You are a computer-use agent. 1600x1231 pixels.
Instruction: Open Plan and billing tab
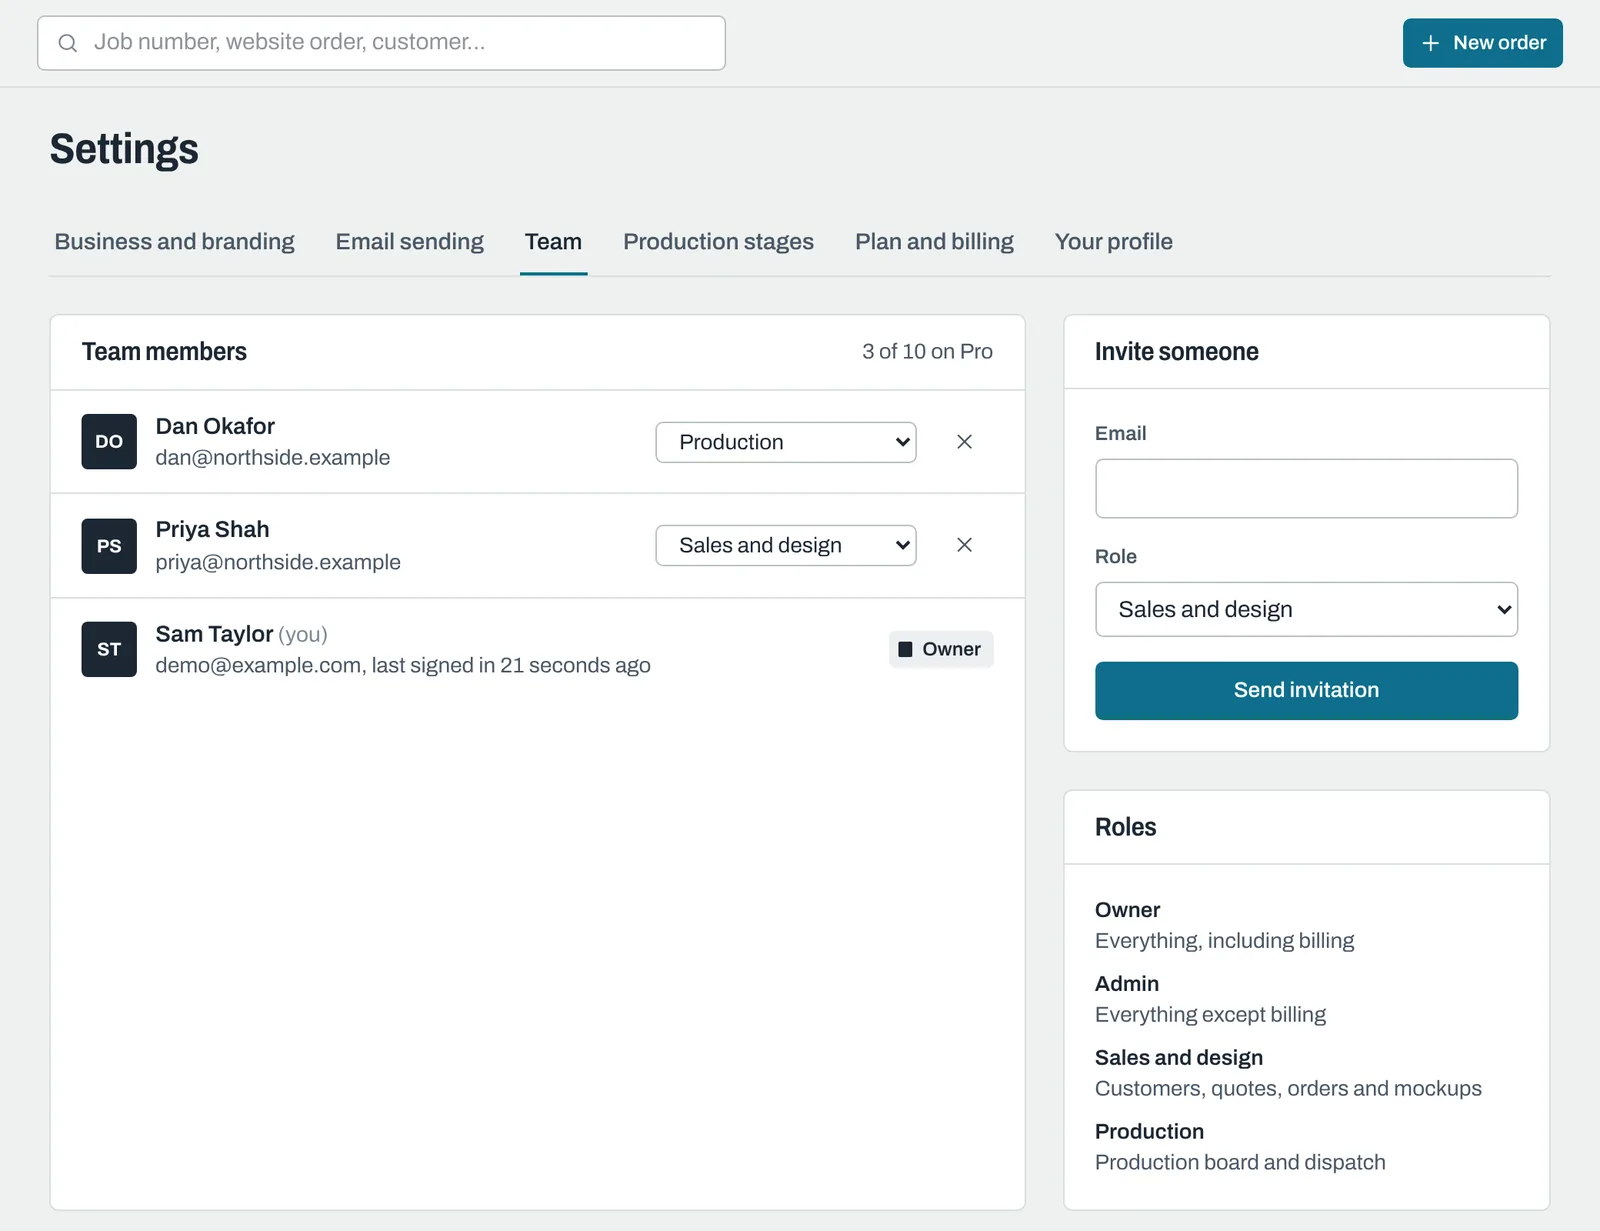tap(934, 242)
